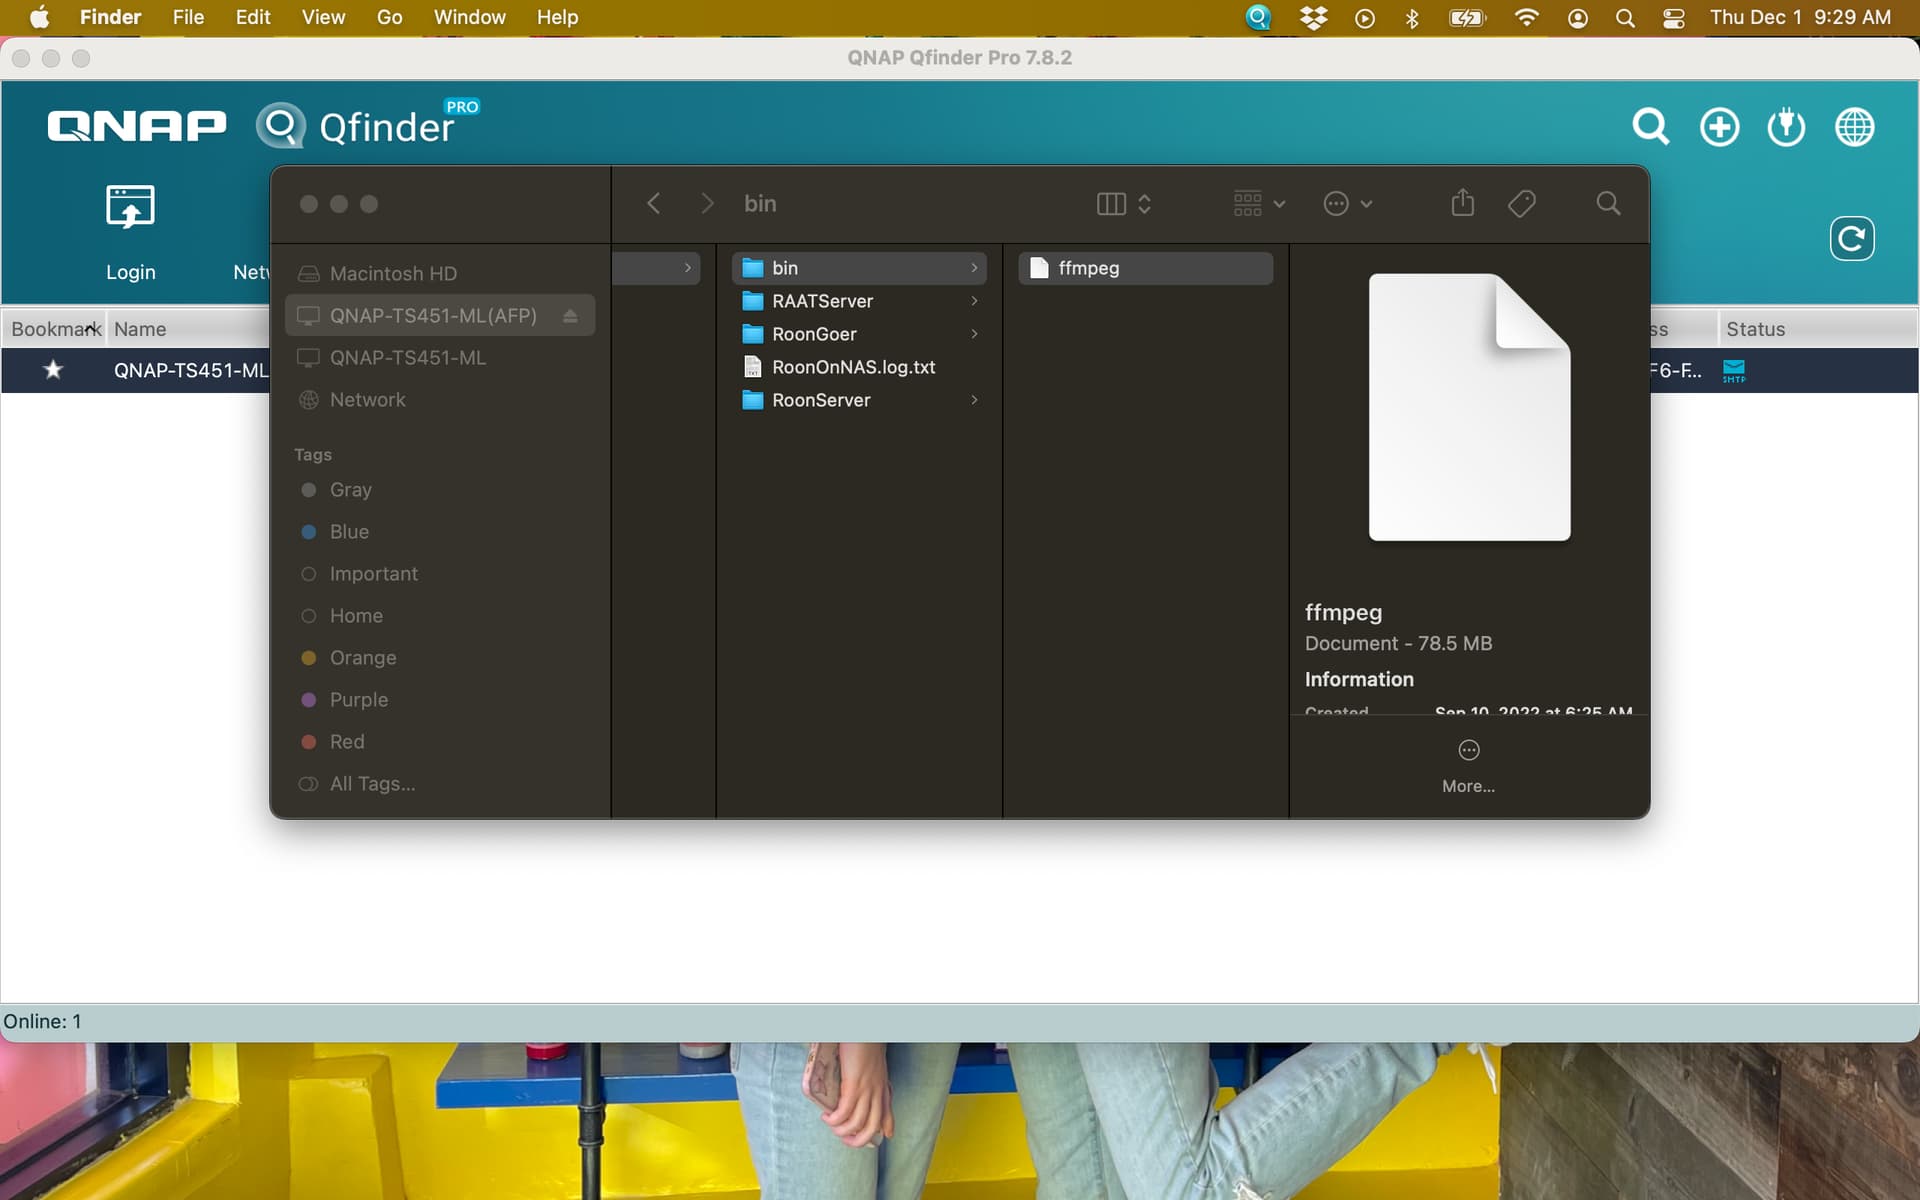The image size is (1920, 1200).
Task: Go forward in Finder window
Action: point(707,203)
